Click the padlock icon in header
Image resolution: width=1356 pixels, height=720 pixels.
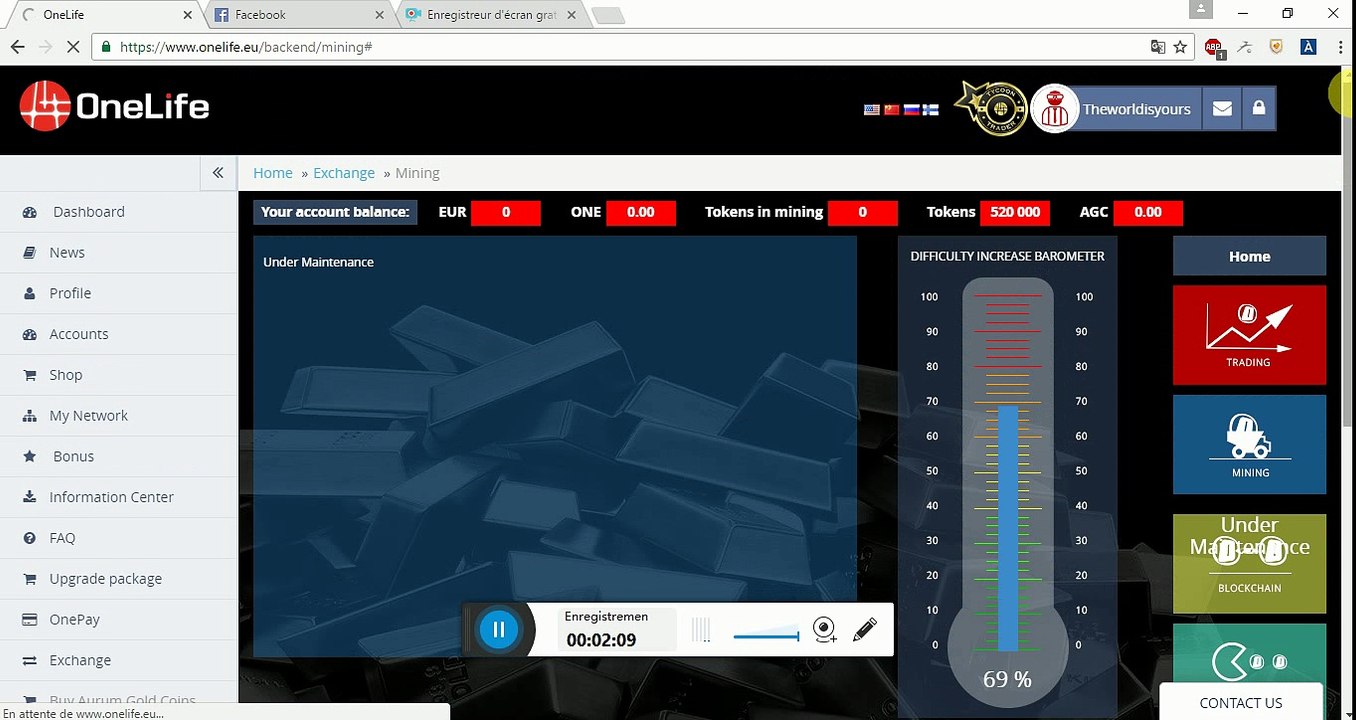[1259, 109]
